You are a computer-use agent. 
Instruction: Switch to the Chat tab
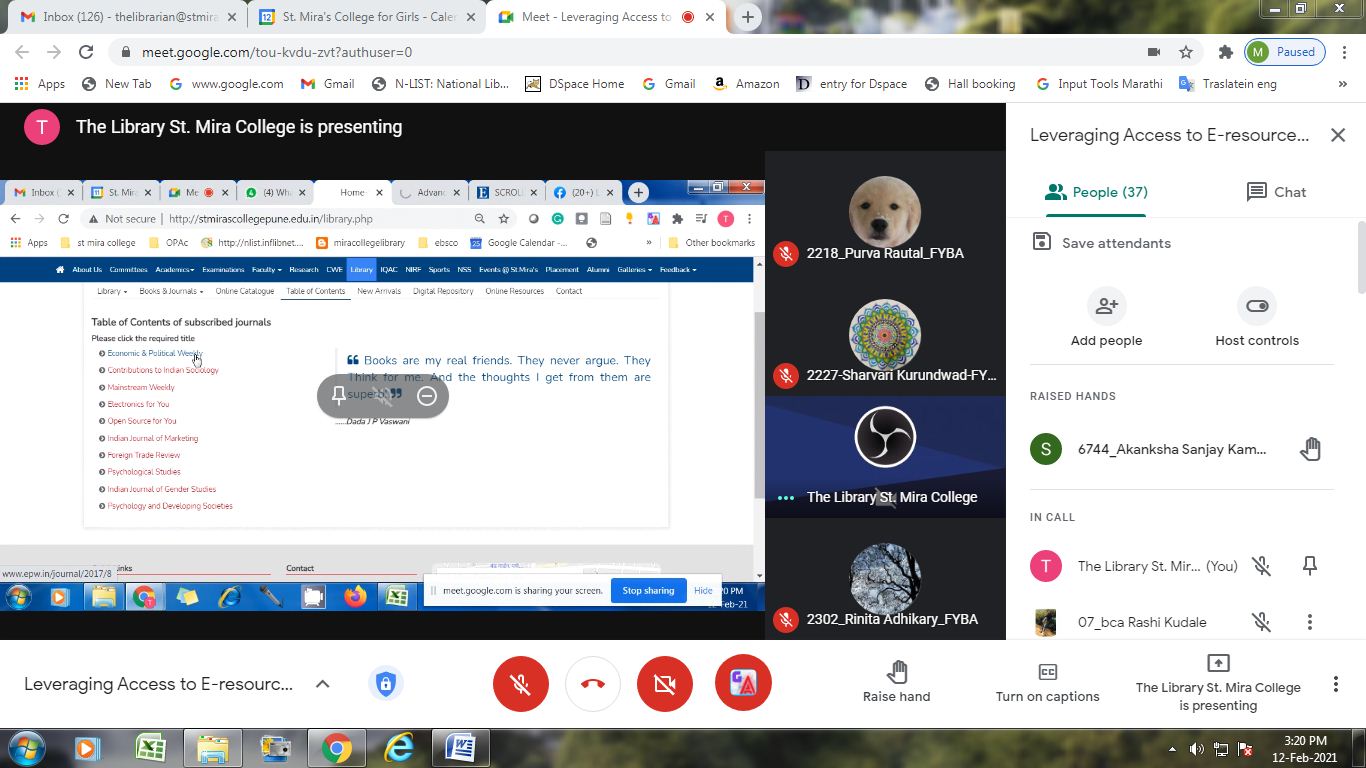pos(1277,192)
